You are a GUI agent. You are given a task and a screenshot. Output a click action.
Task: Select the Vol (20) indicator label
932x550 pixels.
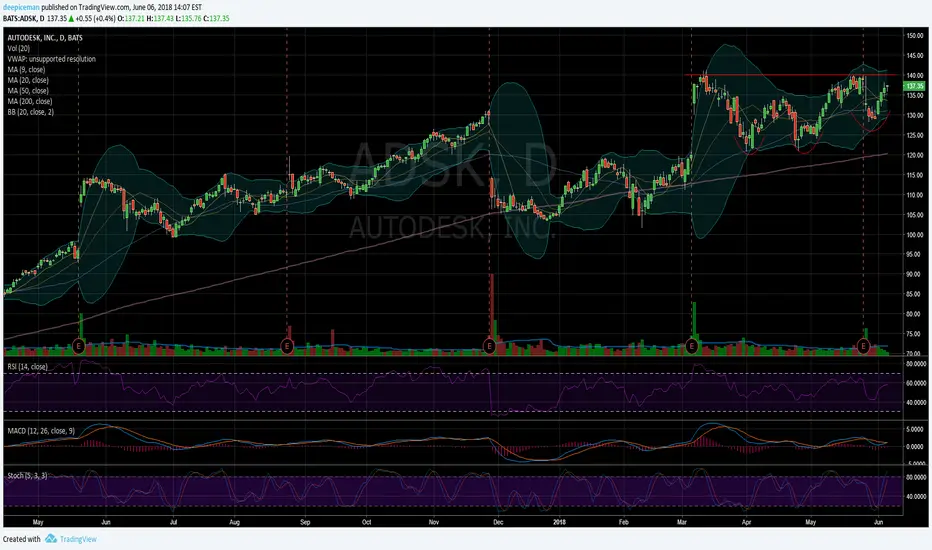pos(18,48)
